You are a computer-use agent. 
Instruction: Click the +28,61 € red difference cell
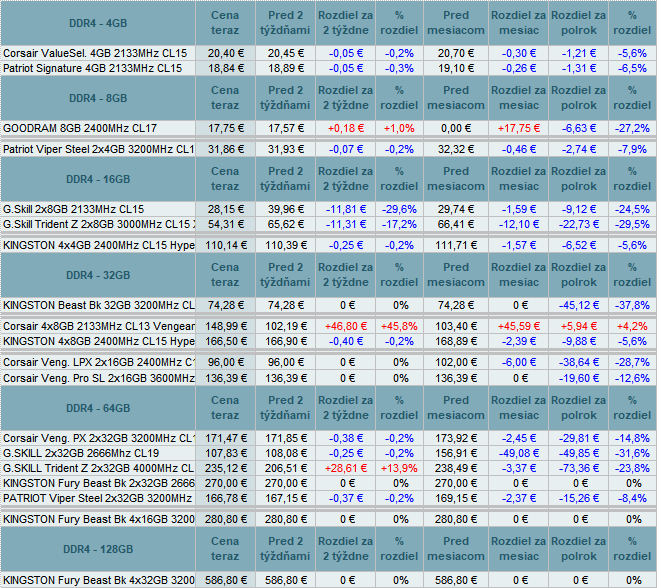(x=346, y=468)
